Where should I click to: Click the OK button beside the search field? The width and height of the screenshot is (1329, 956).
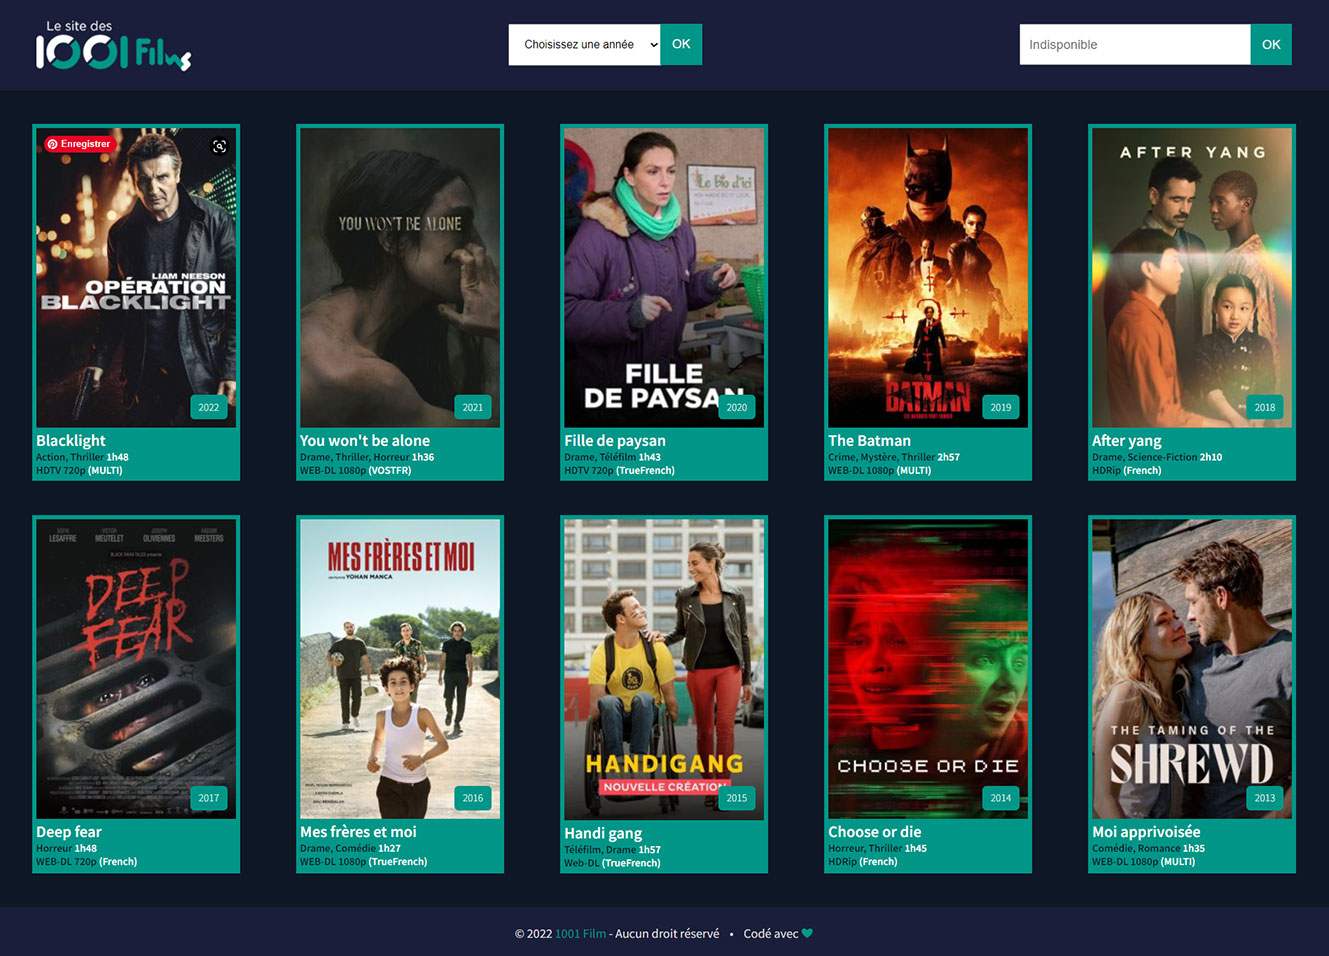1271,45
